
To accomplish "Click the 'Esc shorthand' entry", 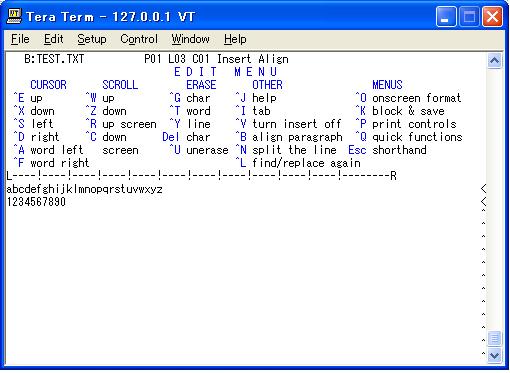I will [387, 150].
